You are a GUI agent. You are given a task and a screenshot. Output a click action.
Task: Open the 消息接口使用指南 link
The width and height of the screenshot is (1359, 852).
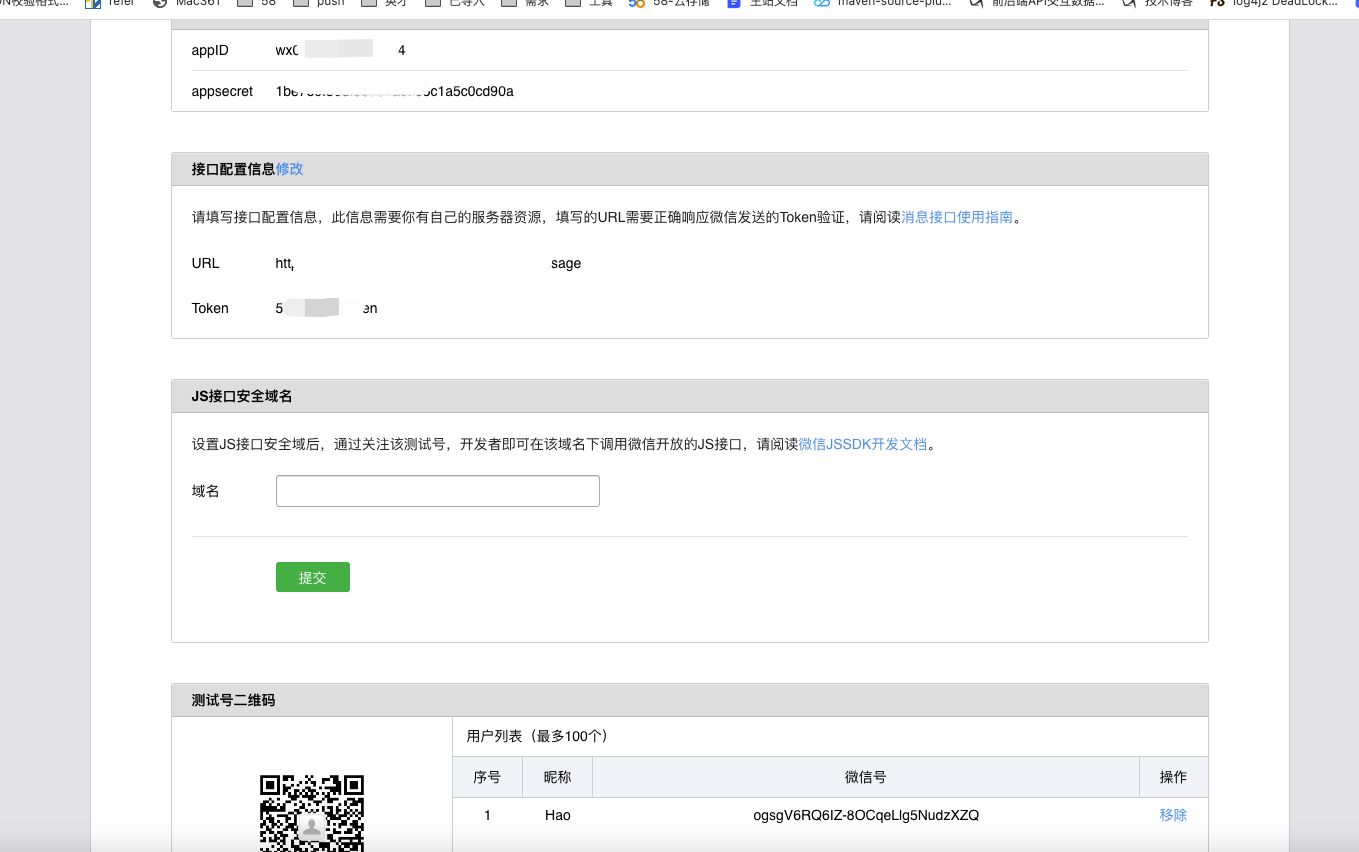957,217
